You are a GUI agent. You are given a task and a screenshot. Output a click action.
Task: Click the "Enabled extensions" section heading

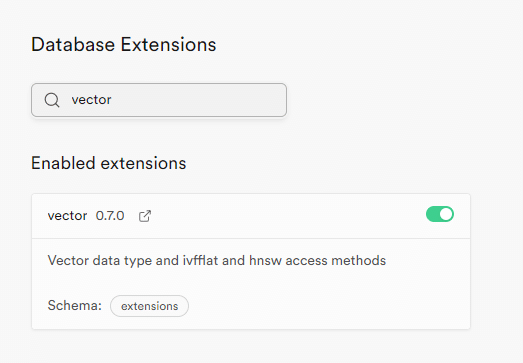coord(109,163)
